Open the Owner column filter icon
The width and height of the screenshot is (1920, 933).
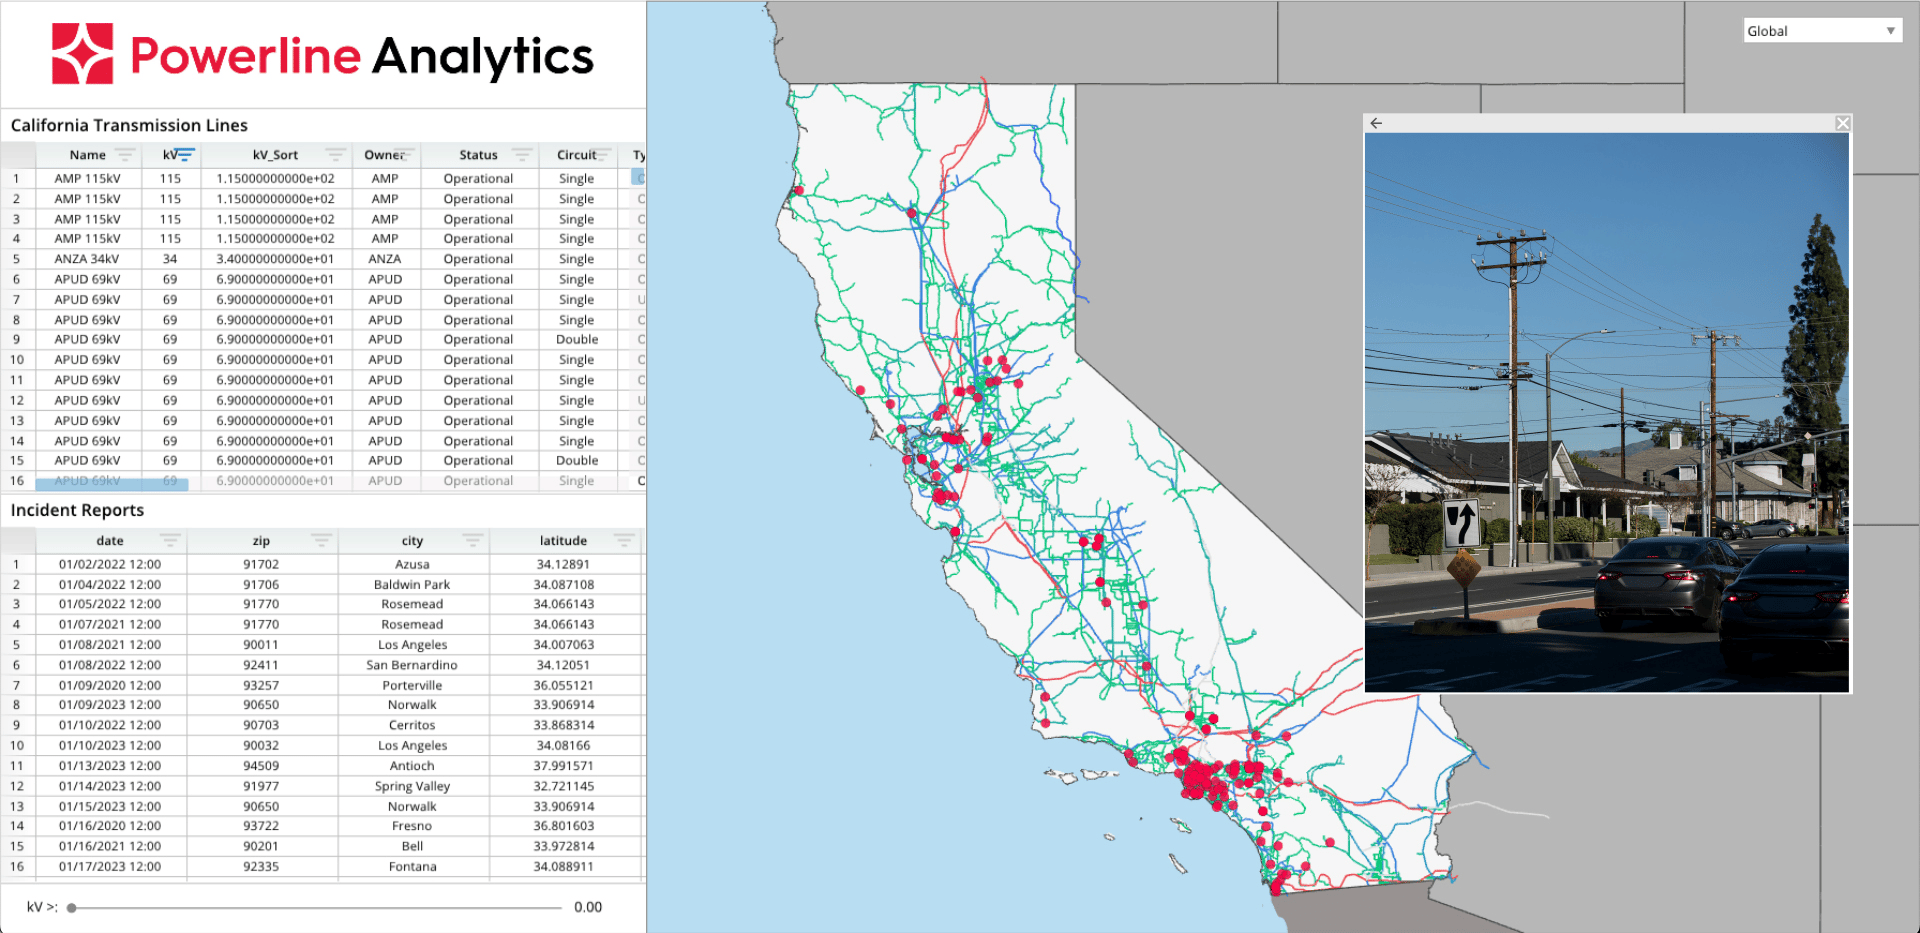tap(404, 155)
